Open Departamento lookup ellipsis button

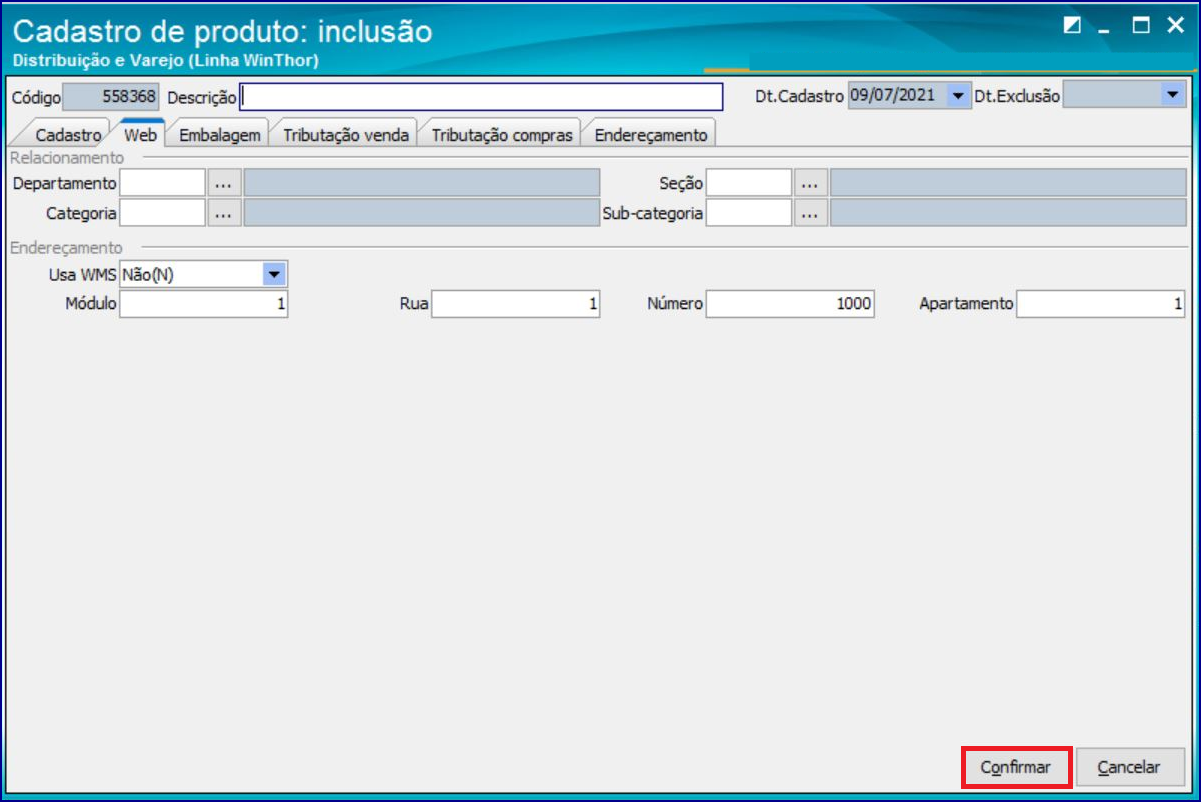[x=225, y=183]
